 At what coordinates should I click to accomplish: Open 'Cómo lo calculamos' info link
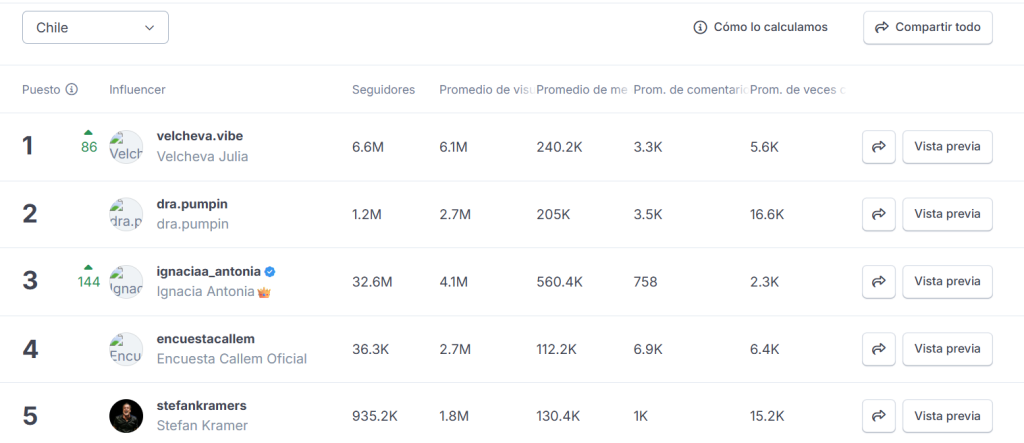click(x=760, y=28)
